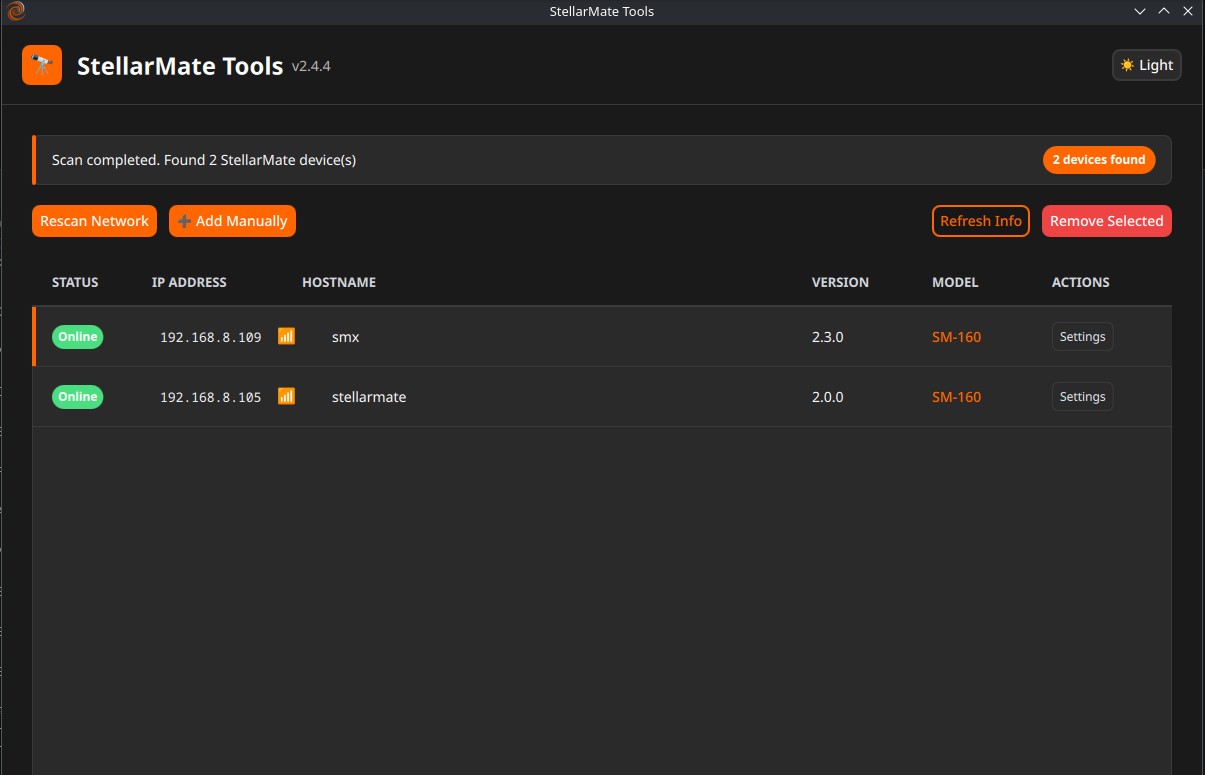Click the STATUS column header
This screenshot has height=775, width=1205.
[75, 283]
